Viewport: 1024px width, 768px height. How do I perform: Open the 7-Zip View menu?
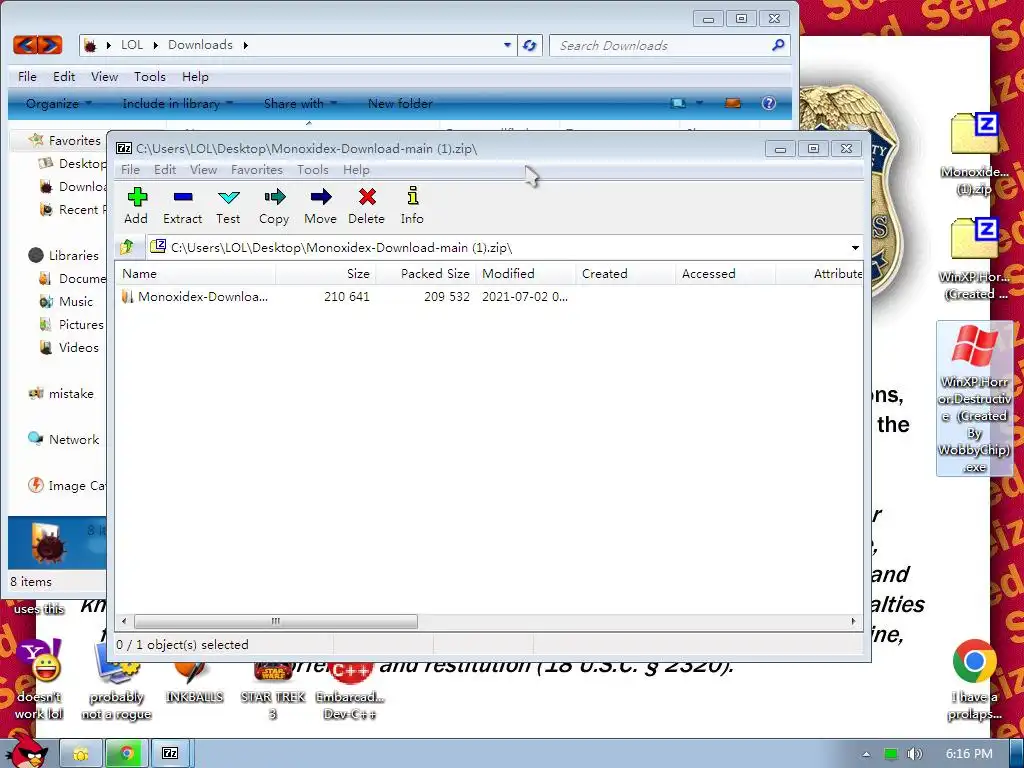click(x=204, y=170)
